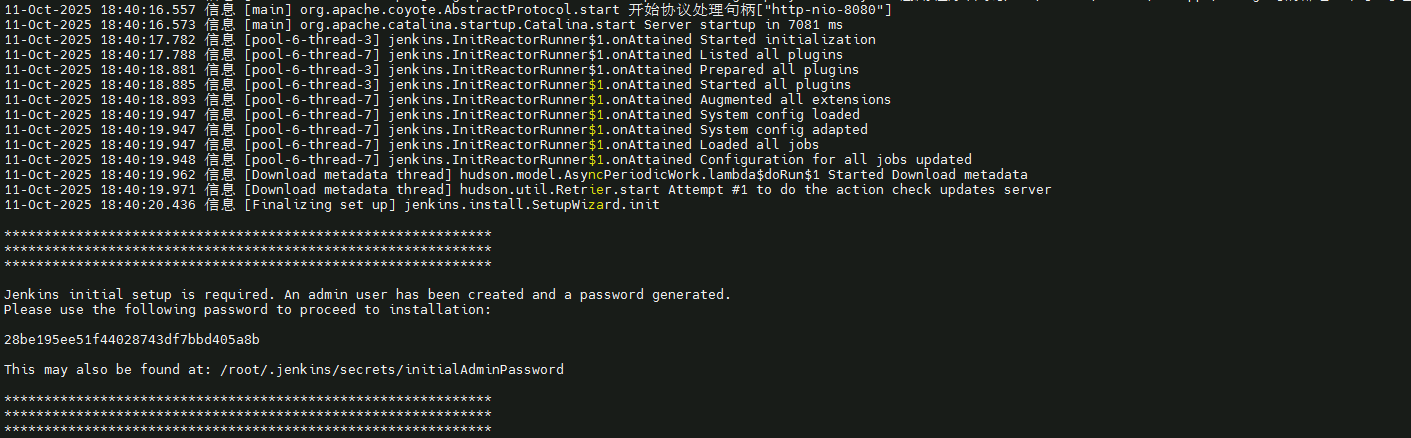Click the "Listed all plugins" log message

point(771,55)
